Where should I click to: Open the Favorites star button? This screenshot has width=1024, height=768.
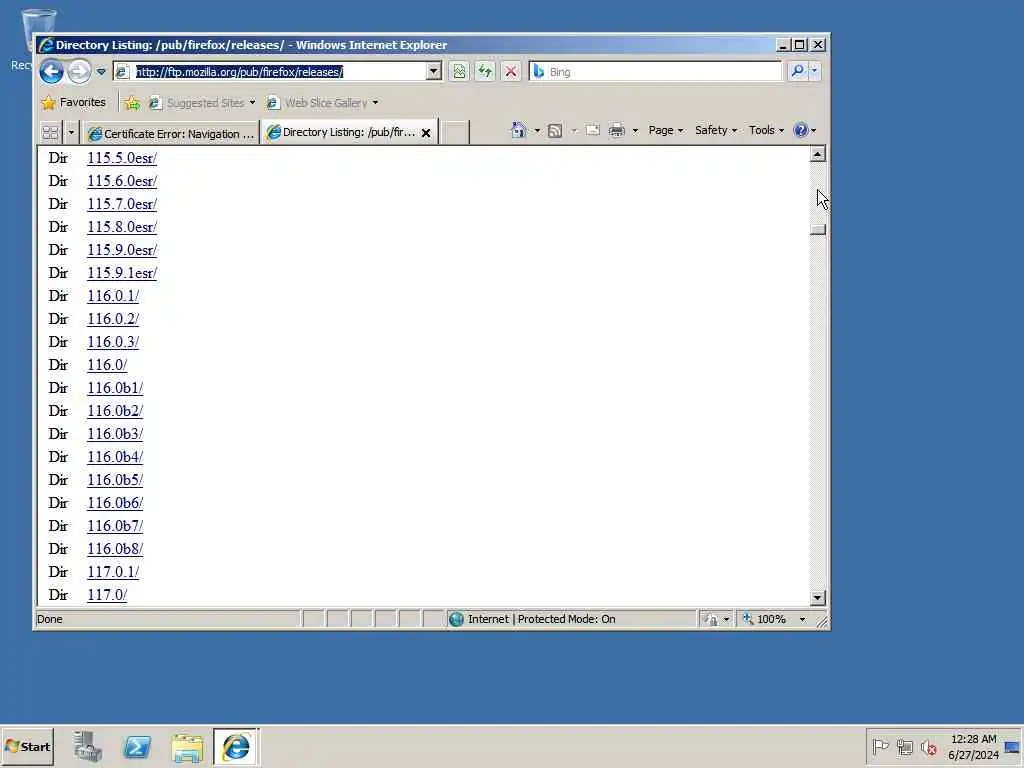tap(73, 103)
